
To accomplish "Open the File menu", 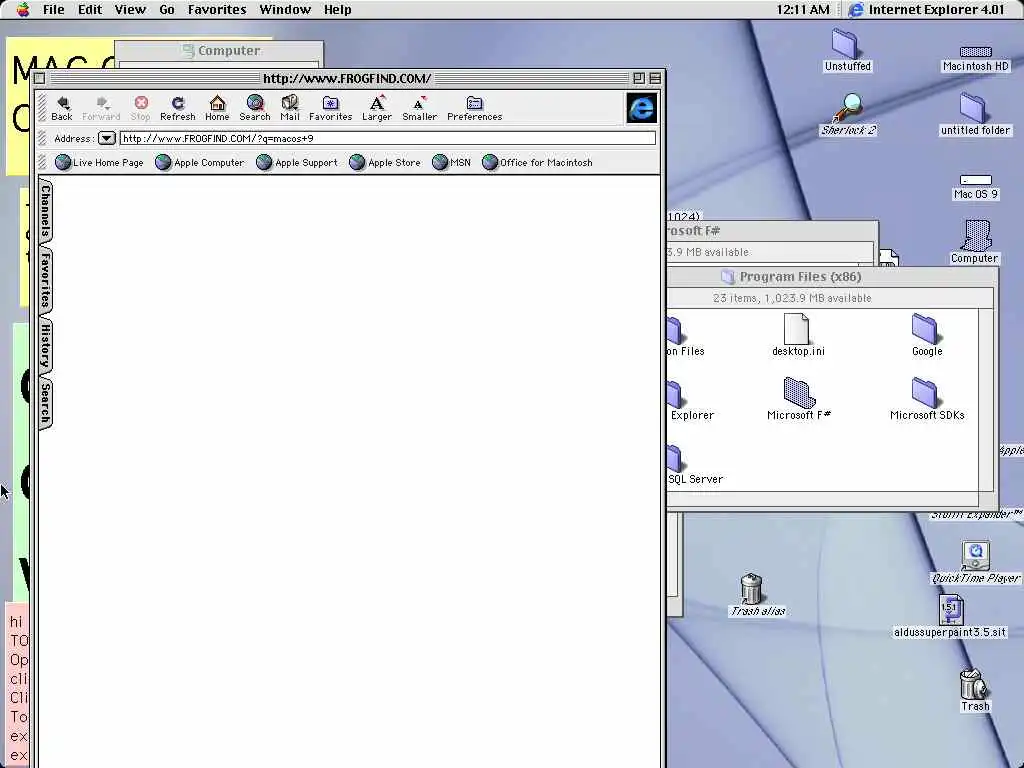I will (54, 9).
